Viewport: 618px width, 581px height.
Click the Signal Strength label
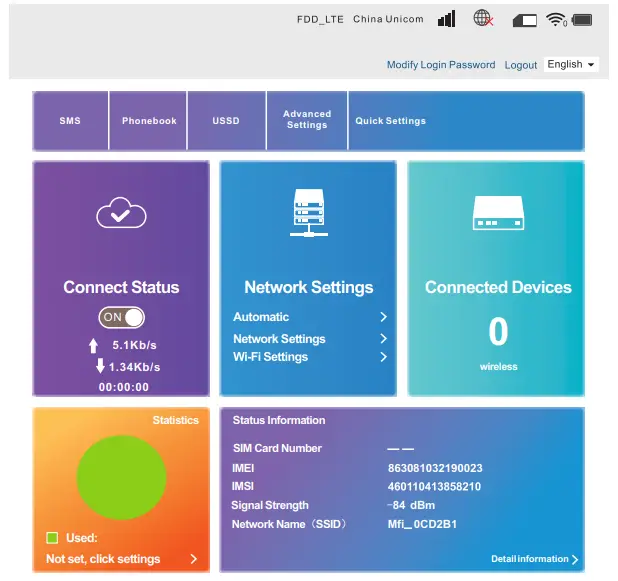click(x=270, y=505)
